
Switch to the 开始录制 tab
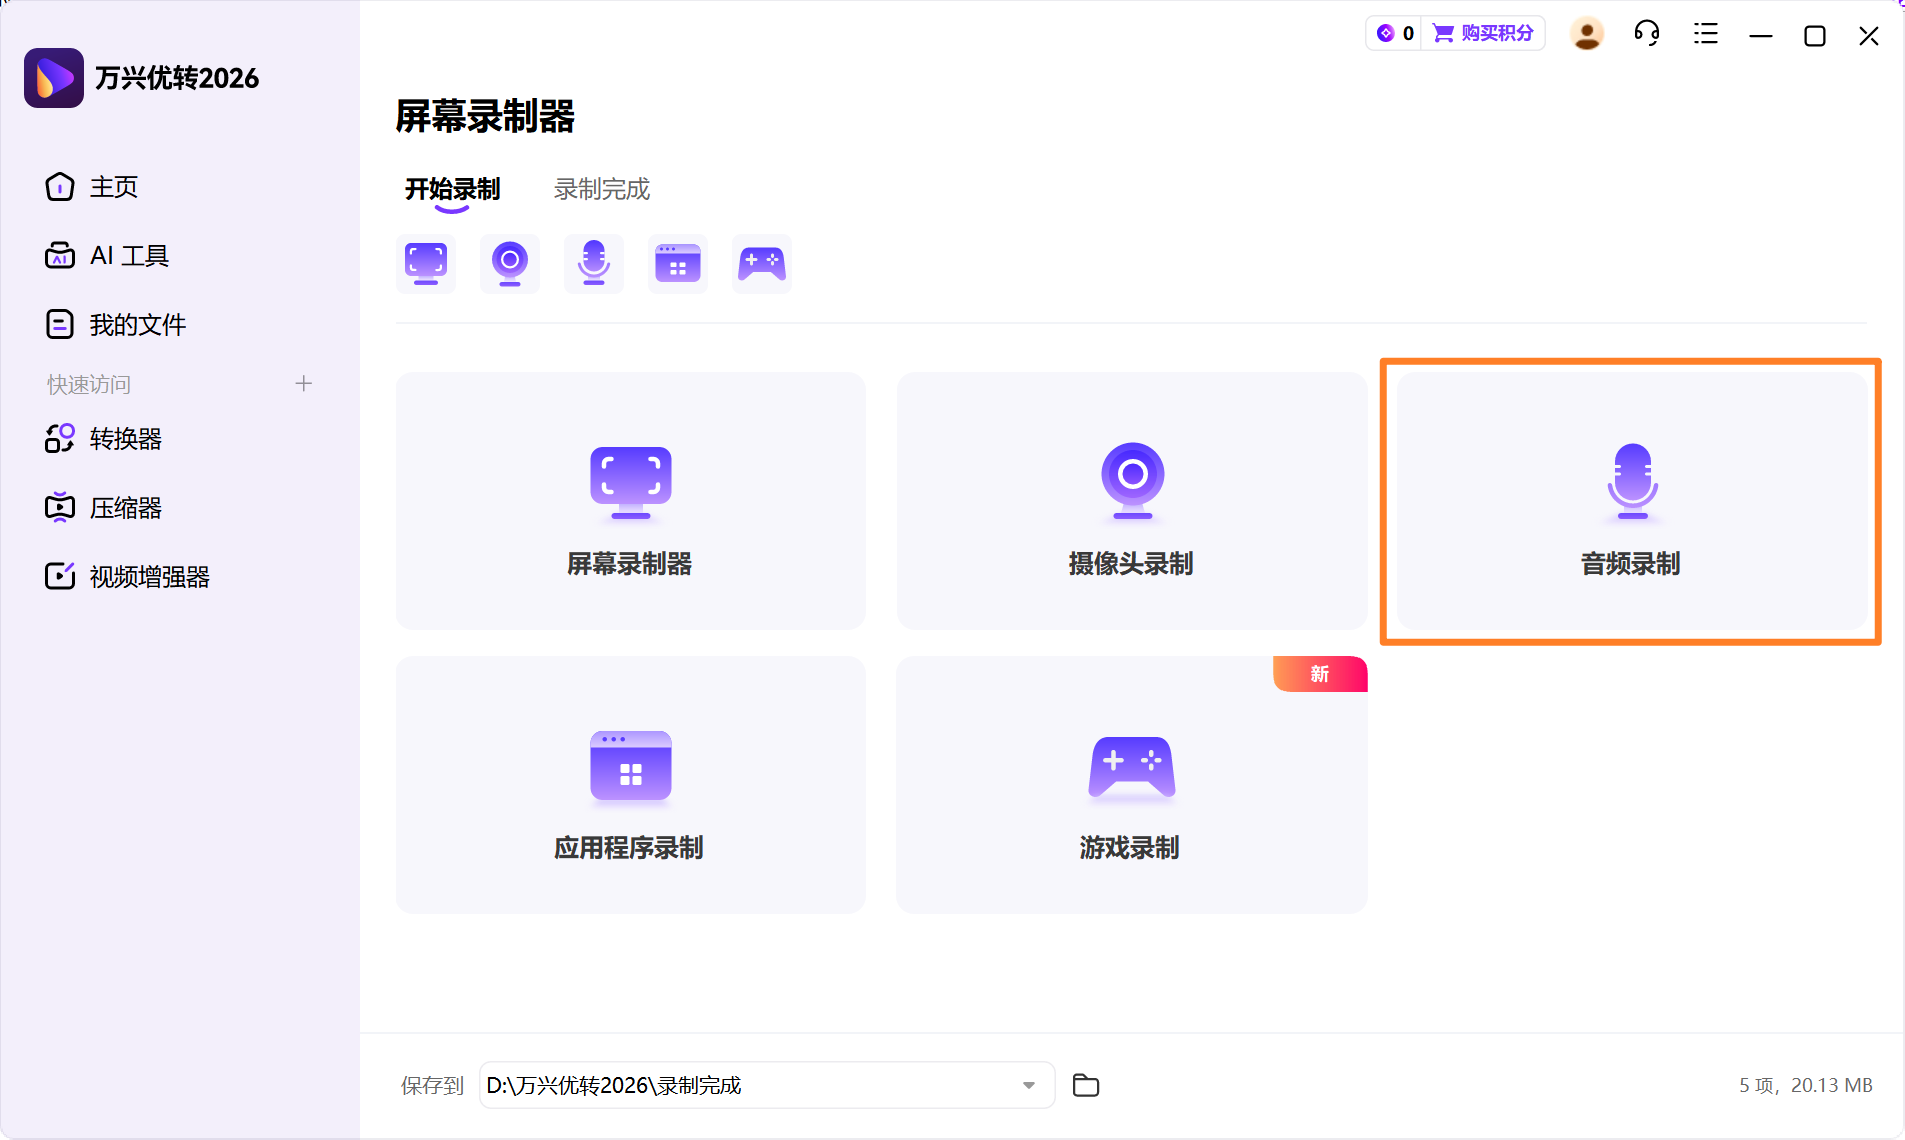[x=452, y=189]
